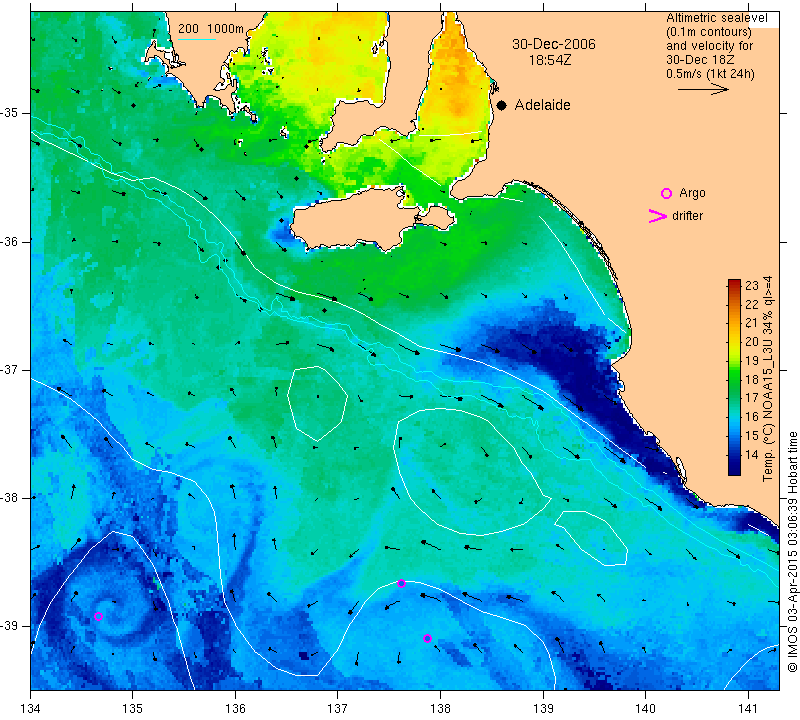
Task: Click the black Adelaide city marker dot
Action: 502,105
